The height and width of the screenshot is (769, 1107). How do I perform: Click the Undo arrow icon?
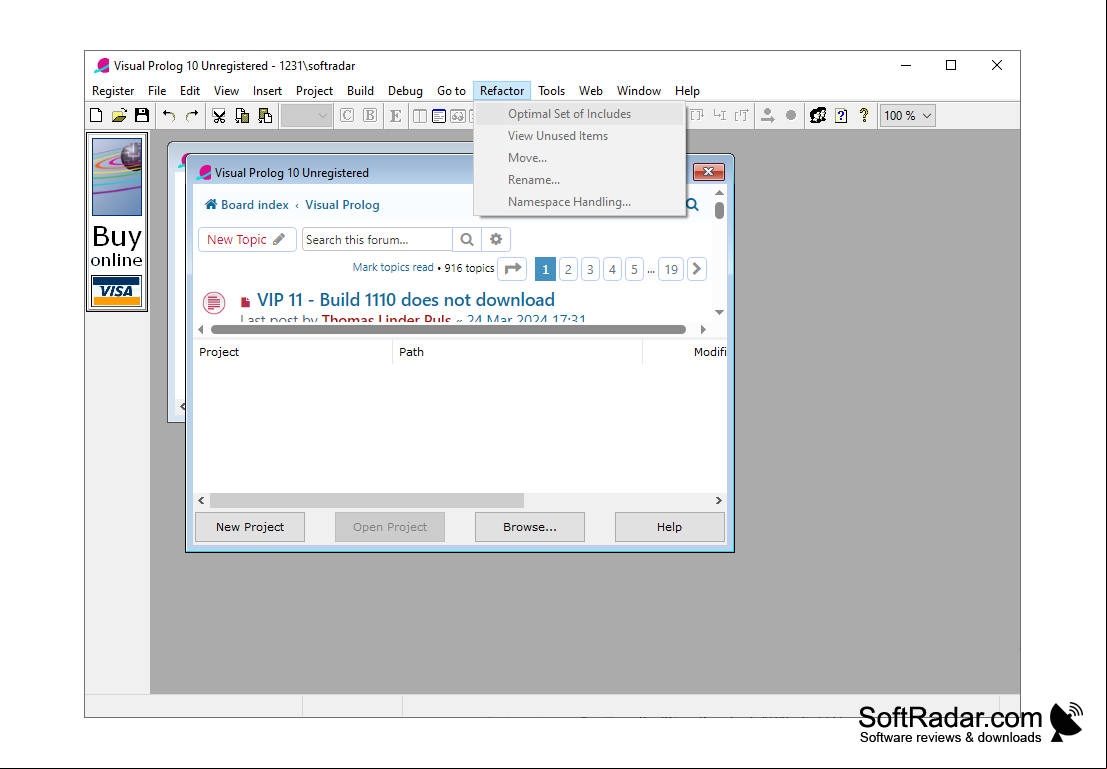[169, 115]
